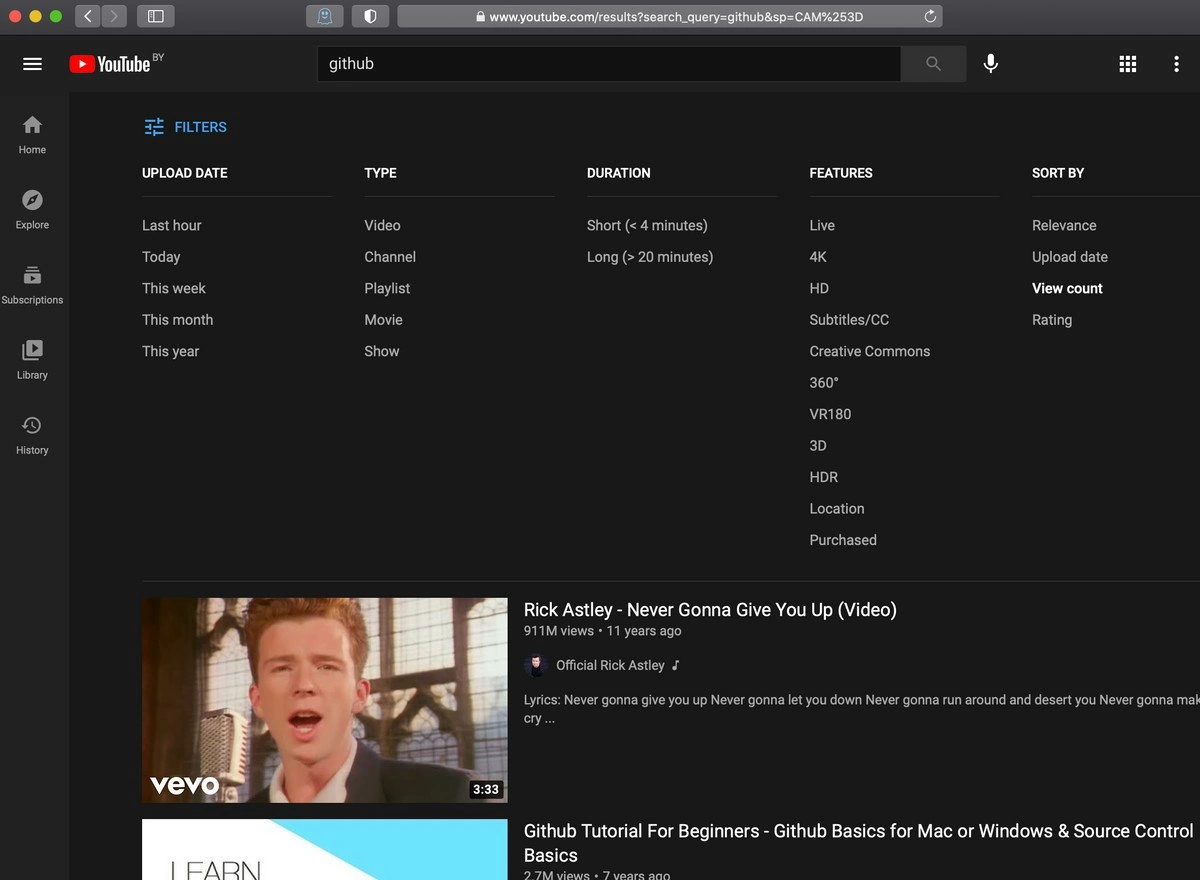Filter type to Channel
This screenshot has height=880, width=1200.
(x=390, y=257)
